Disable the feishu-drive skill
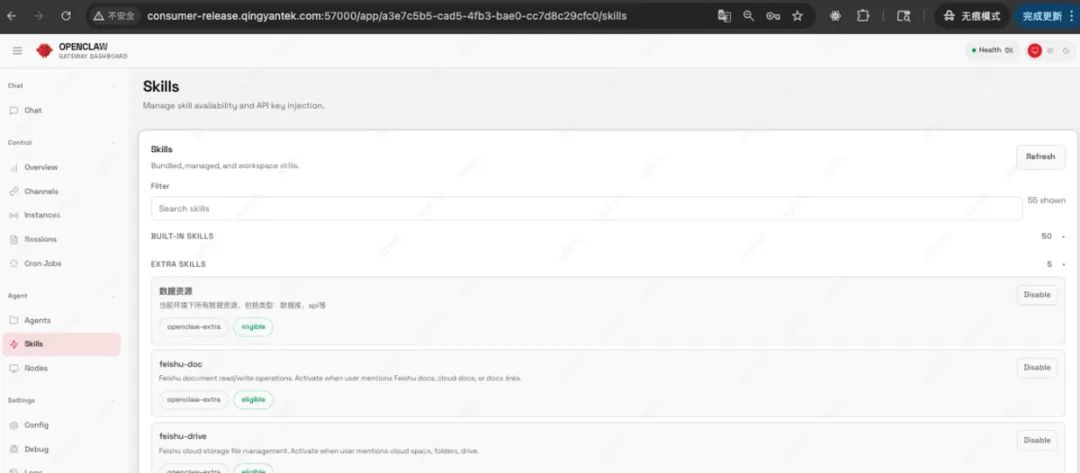Screen dimensions: 1080x473 tap(1037, 440)
